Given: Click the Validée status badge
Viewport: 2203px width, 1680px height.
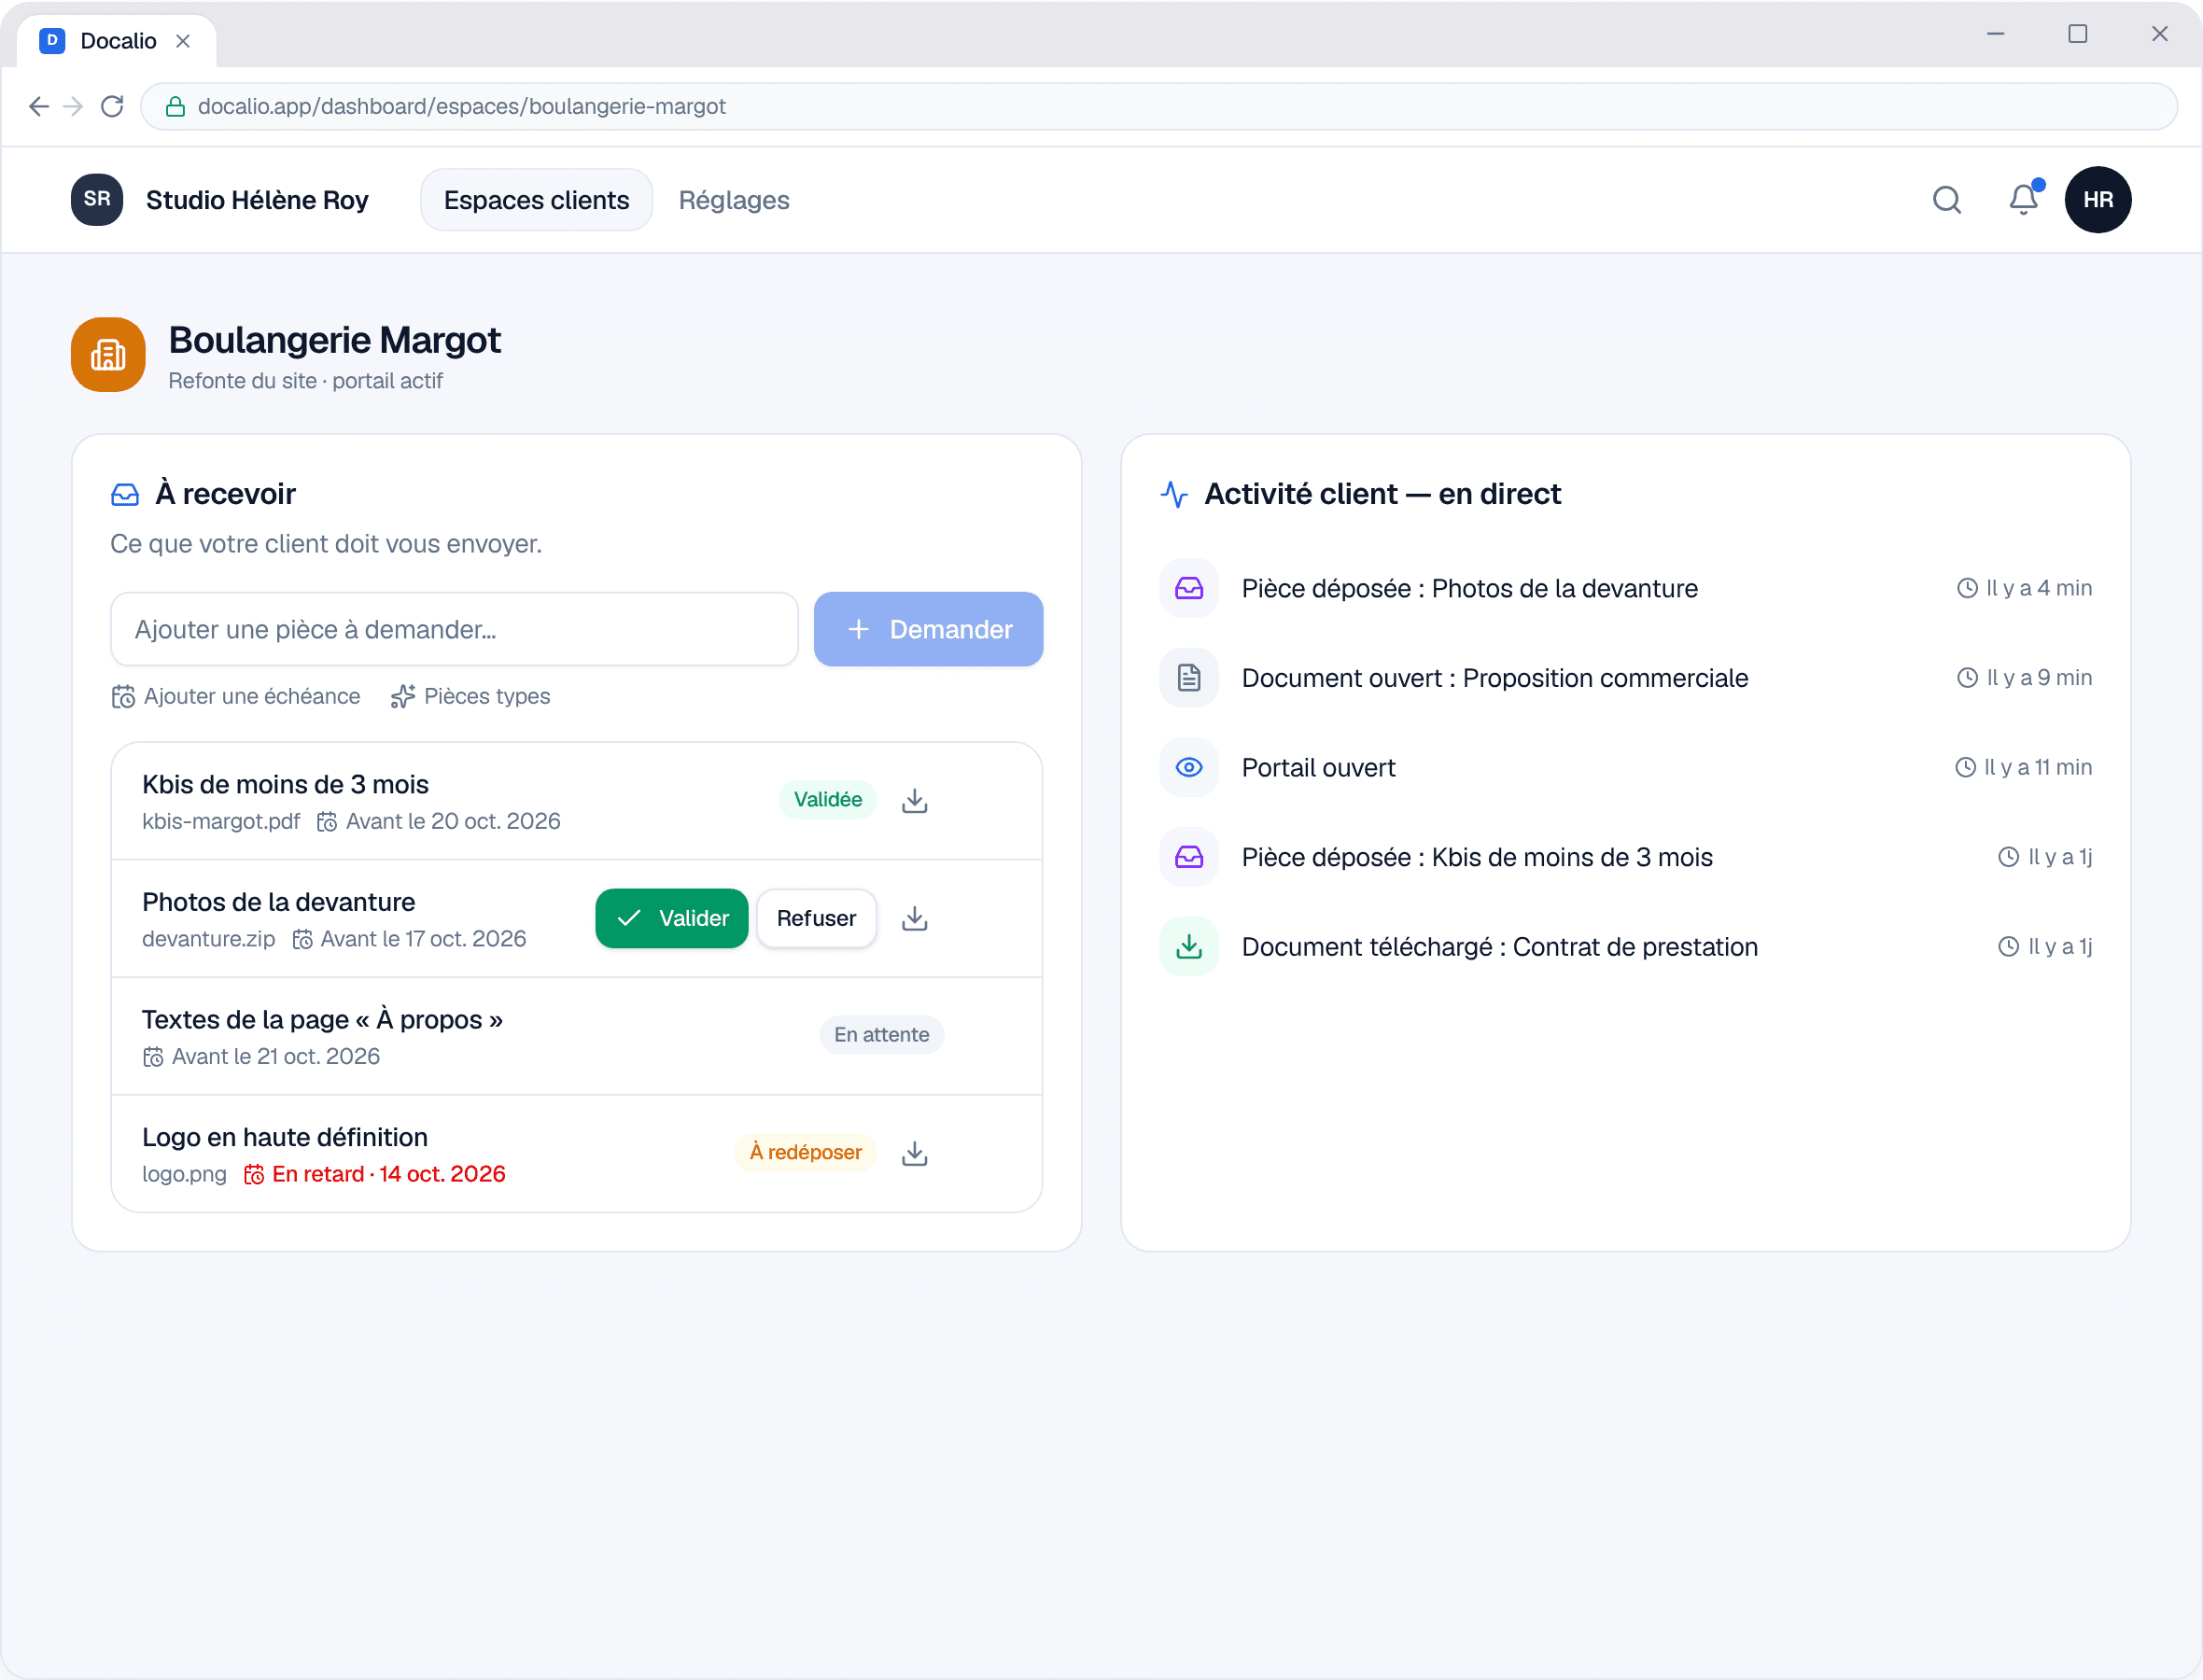Looking at the screenshot, I should pos(827,800).
